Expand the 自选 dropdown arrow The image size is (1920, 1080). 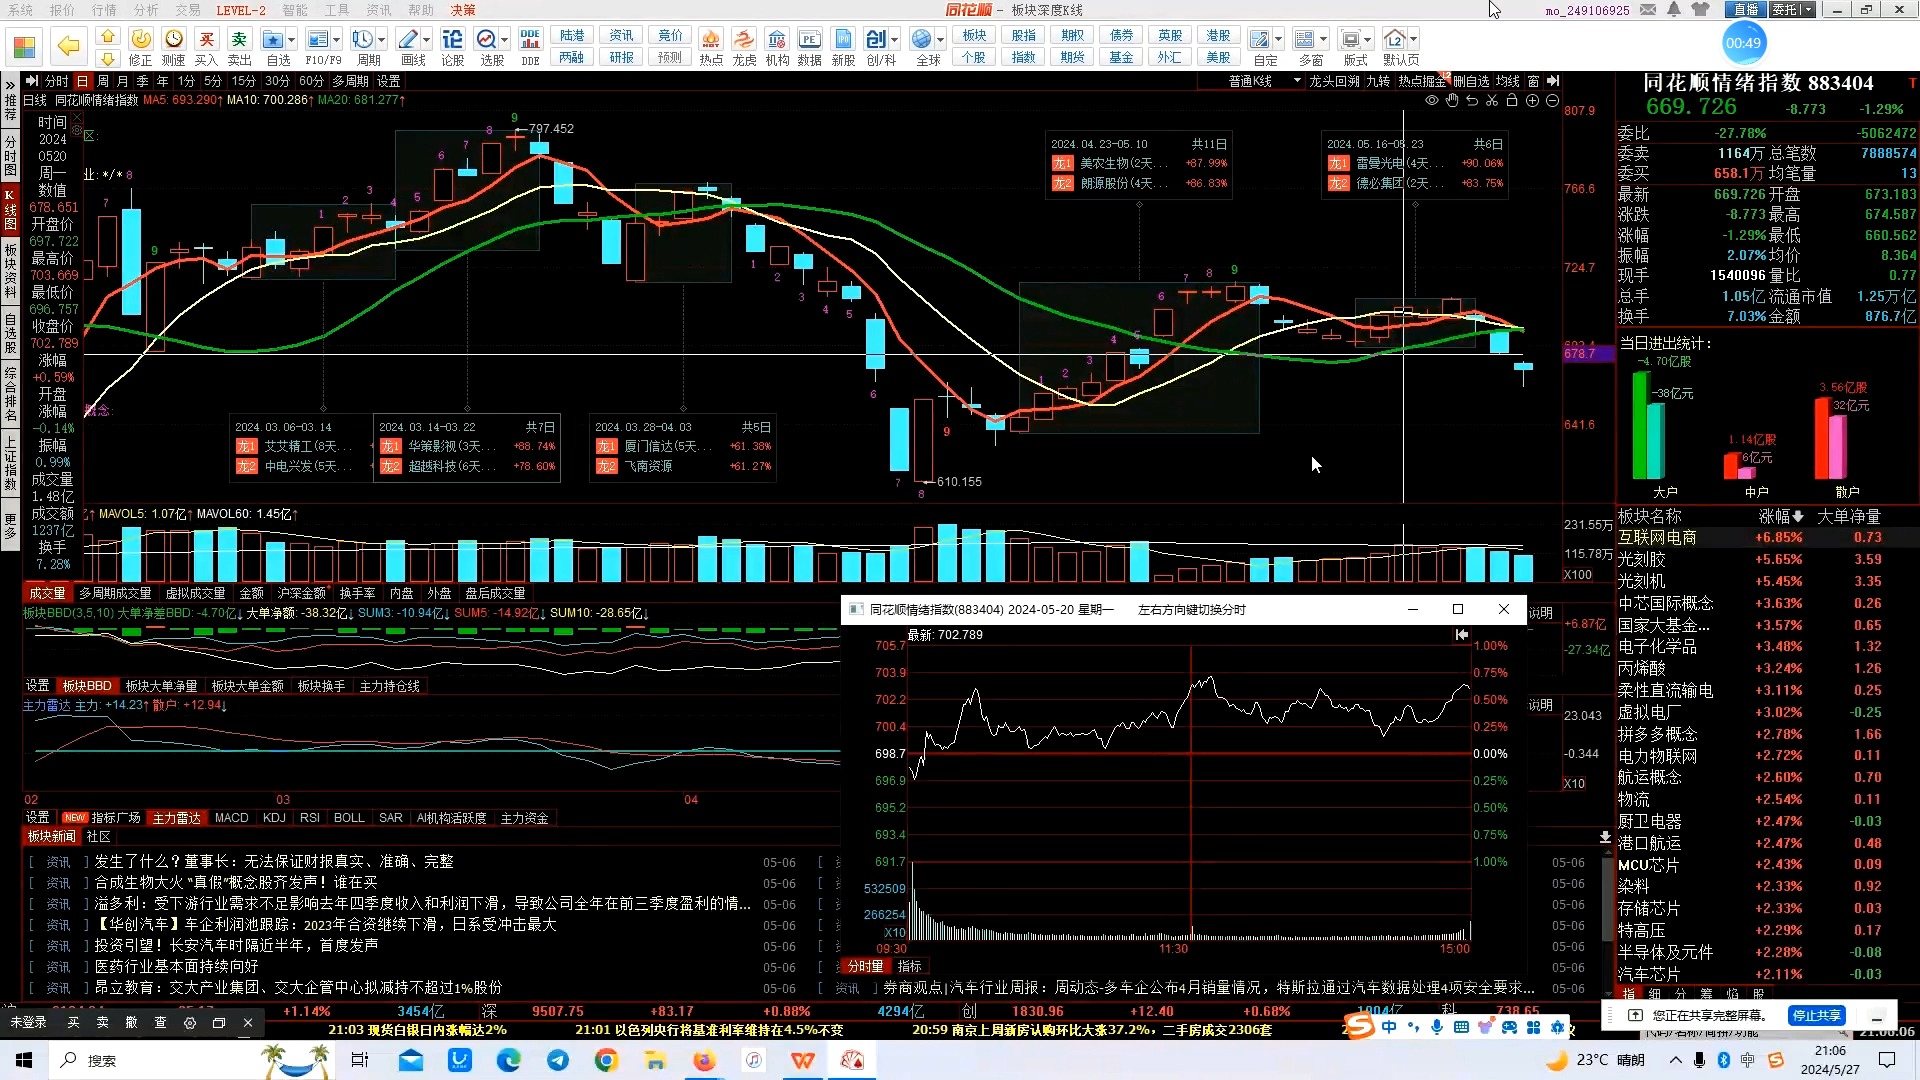tap(292, 40)
